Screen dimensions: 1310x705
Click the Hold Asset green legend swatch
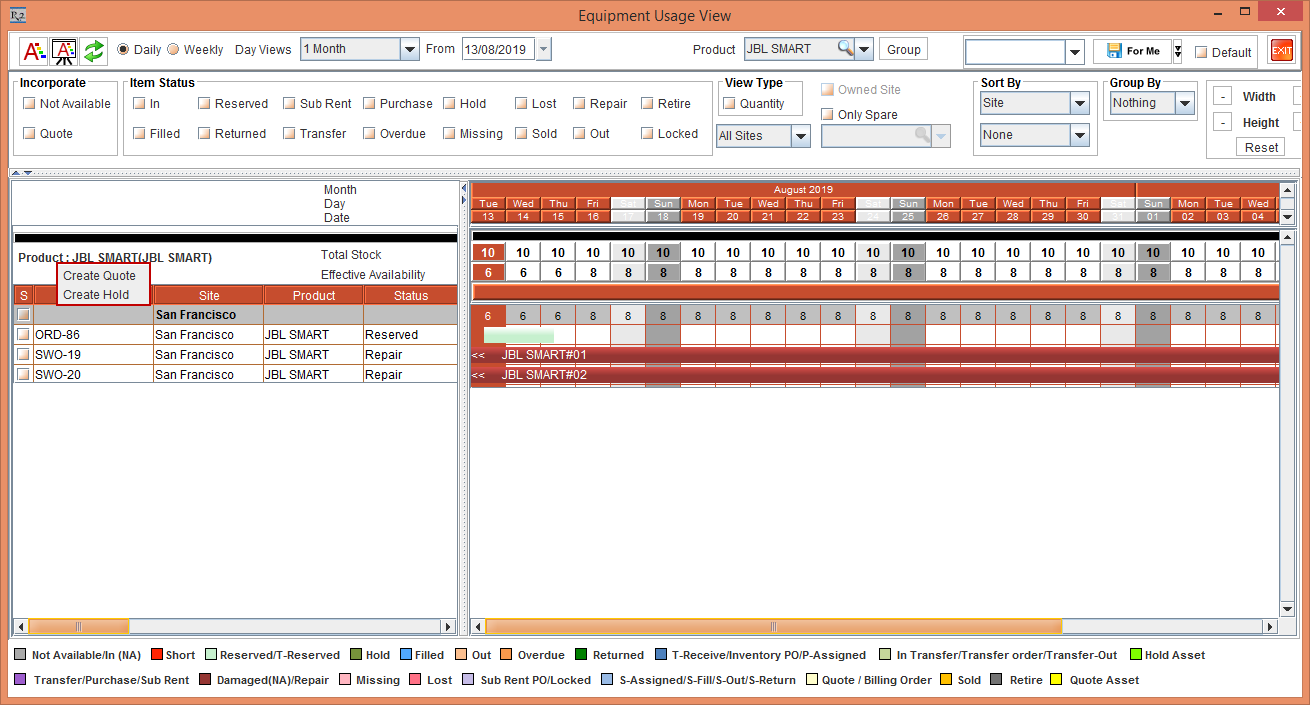(x=1135, y=655)
